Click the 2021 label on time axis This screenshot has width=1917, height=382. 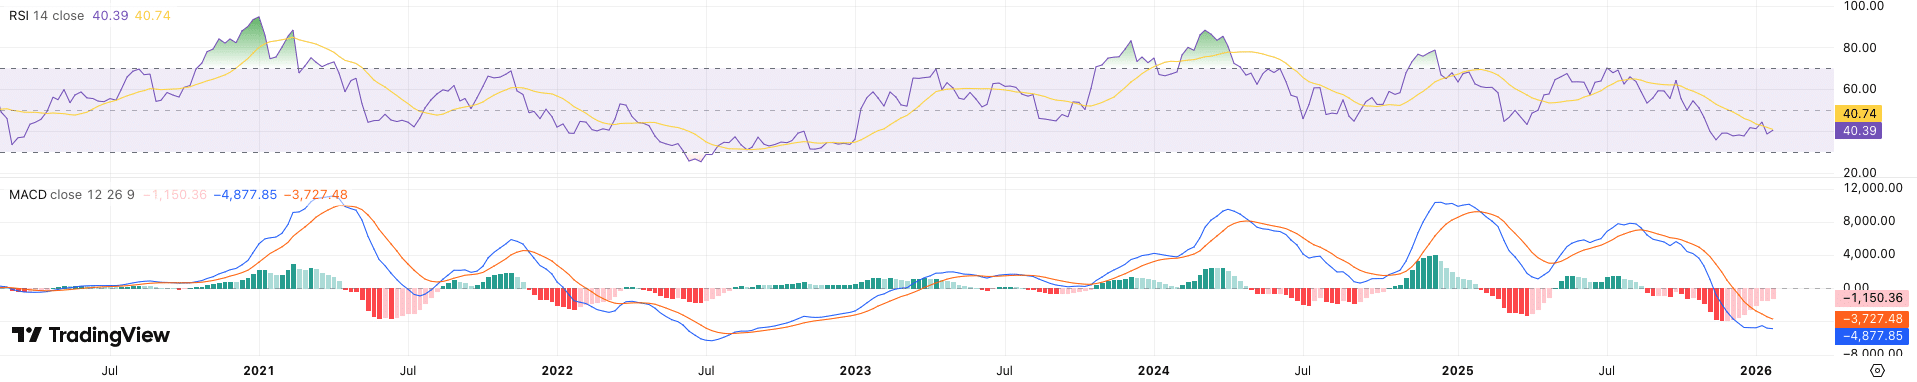click(259, 370)
